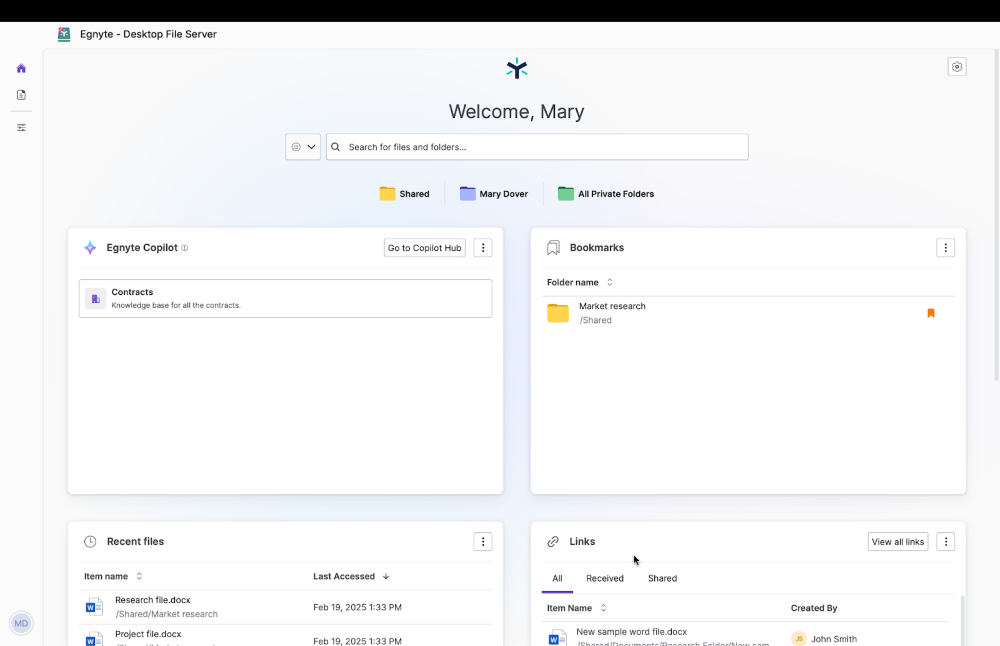Click the Egnyte app icon in the title bar
The width and height of the screenshot is (1000, 646).
[x=64, y=34]
